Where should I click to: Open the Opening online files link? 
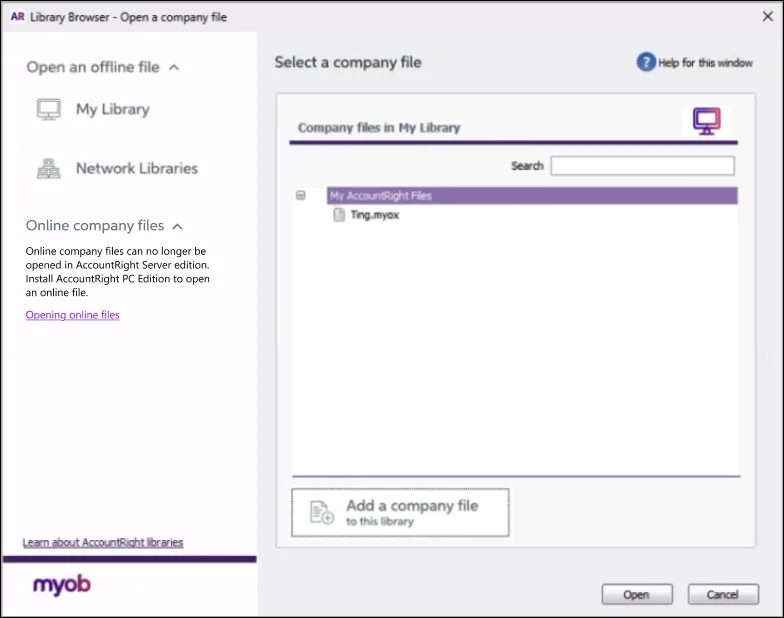(72, 315)
